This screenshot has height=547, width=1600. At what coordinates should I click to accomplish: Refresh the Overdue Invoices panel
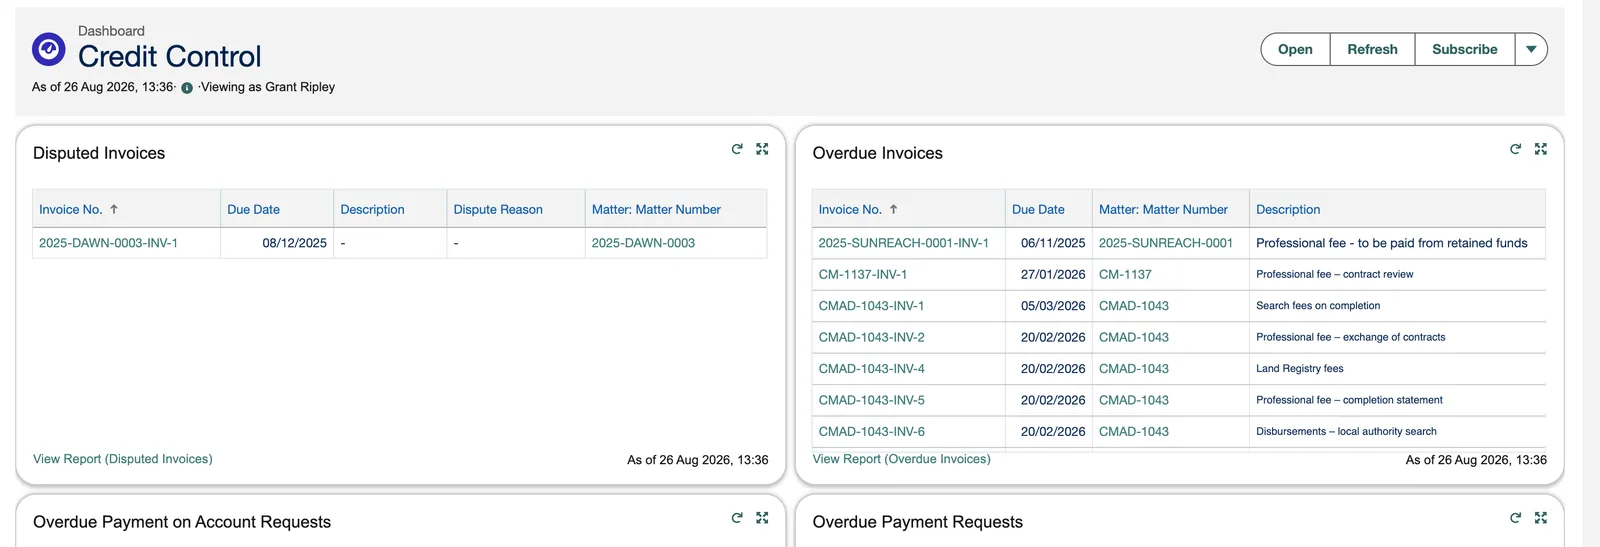[x=1515, y=149]
